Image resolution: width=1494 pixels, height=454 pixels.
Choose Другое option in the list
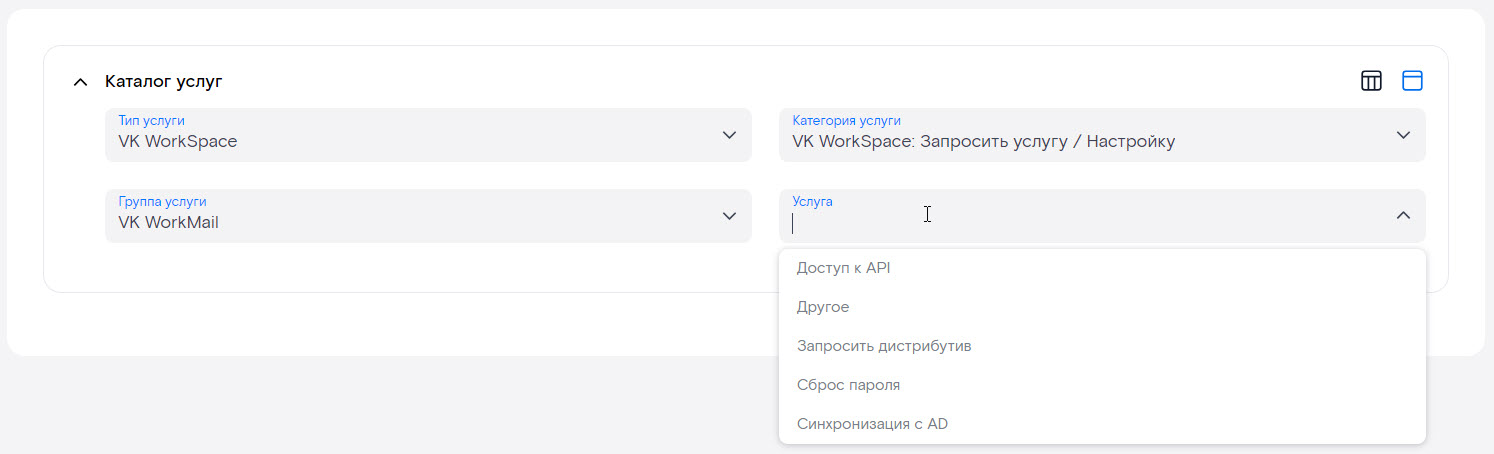pos(823,307)
